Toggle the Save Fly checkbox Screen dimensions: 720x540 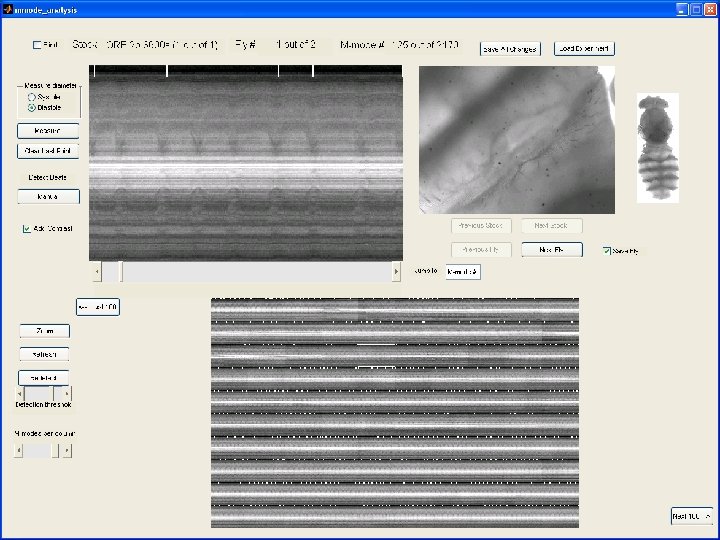607,250
